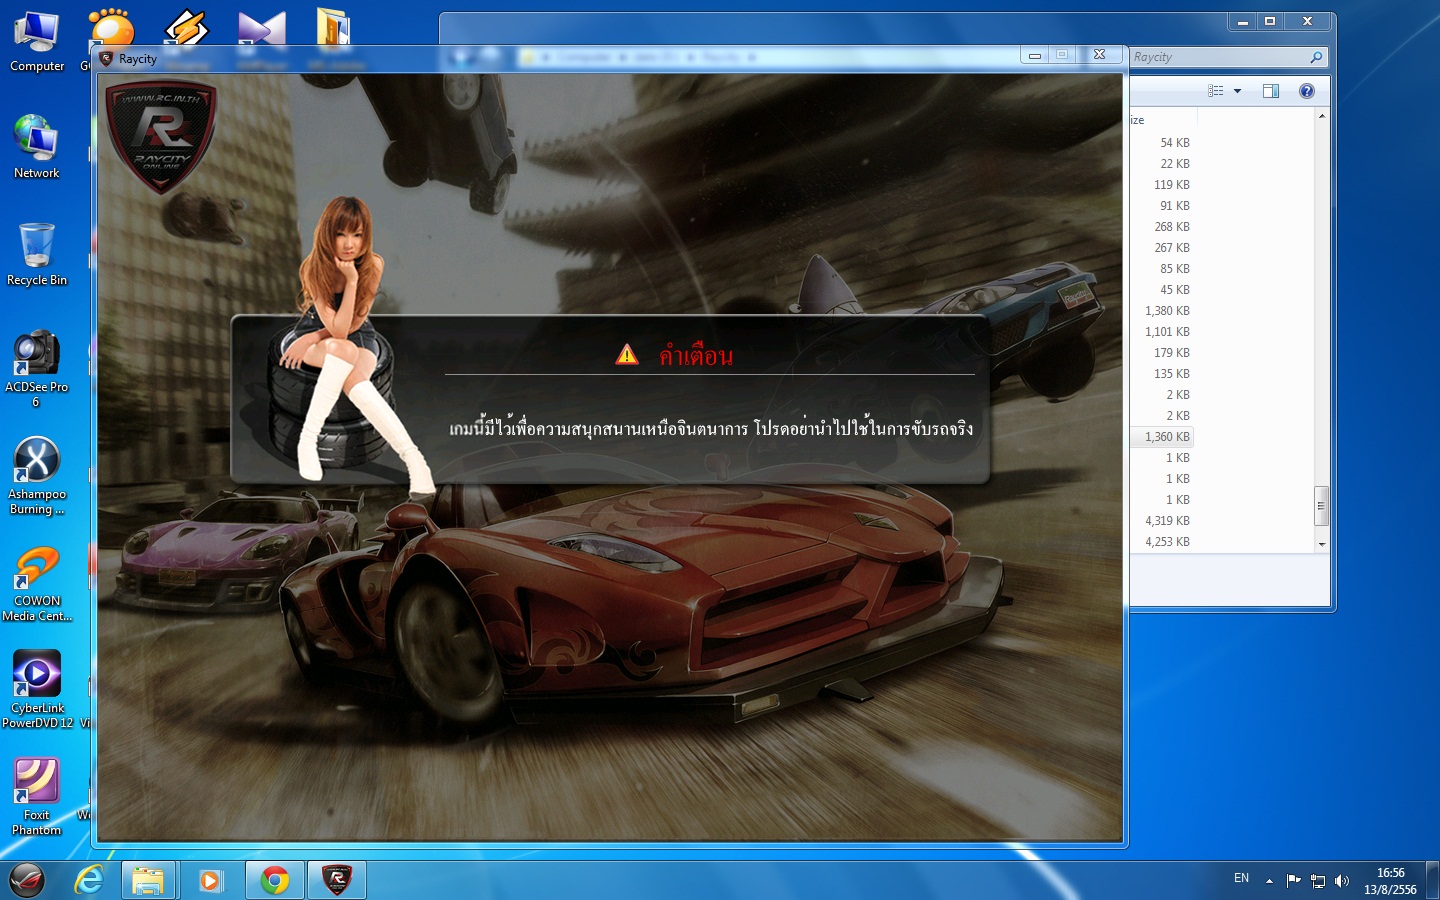Select the file row sized 267 KB
Viewport: 1440px width, 900px height.
[1162, 248]
